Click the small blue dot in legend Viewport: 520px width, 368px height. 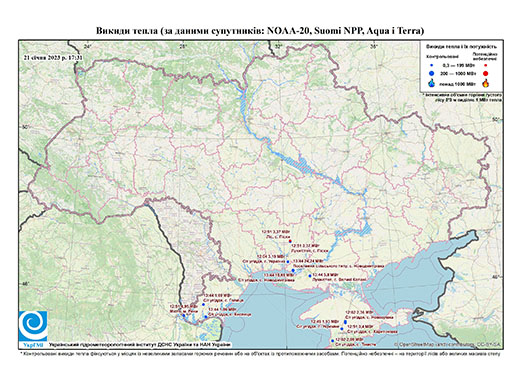[432, 65]
